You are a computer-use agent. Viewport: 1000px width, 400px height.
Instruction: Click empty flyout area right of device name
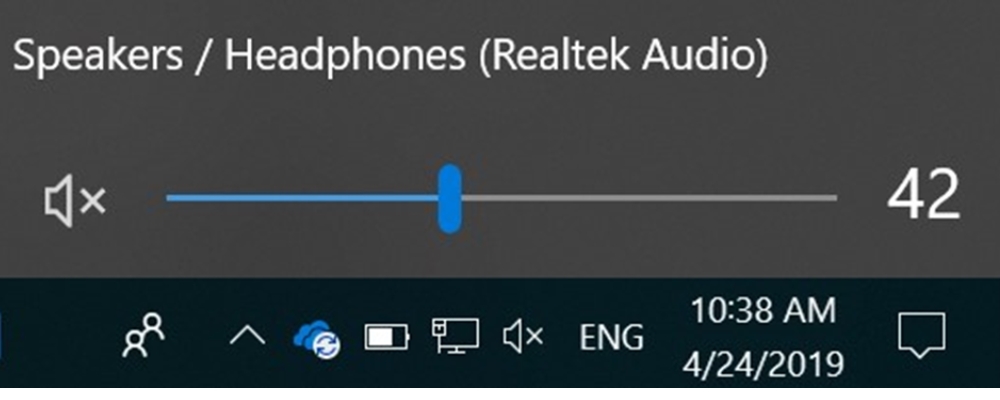[880, 56]
